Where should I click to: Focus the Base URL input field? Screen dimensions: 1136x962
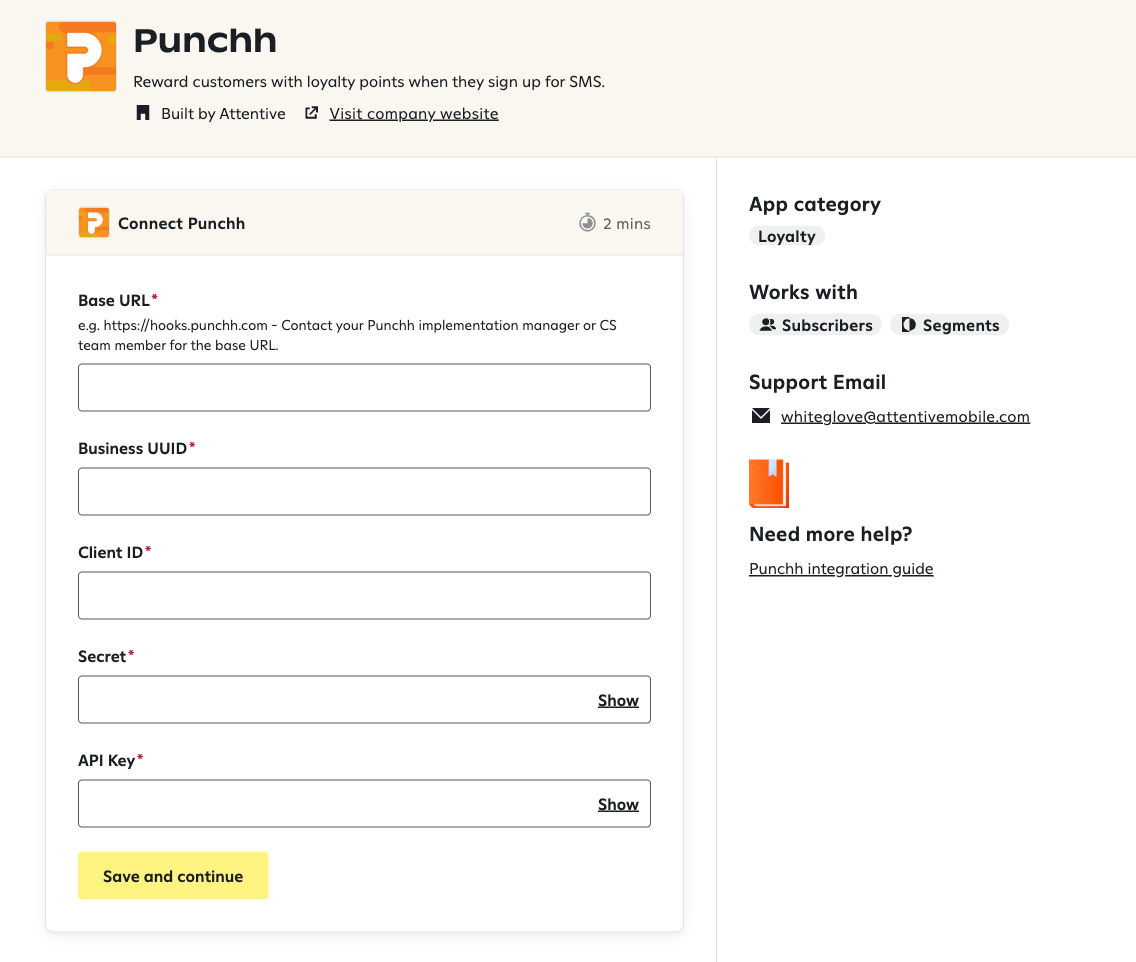[364, 388]
